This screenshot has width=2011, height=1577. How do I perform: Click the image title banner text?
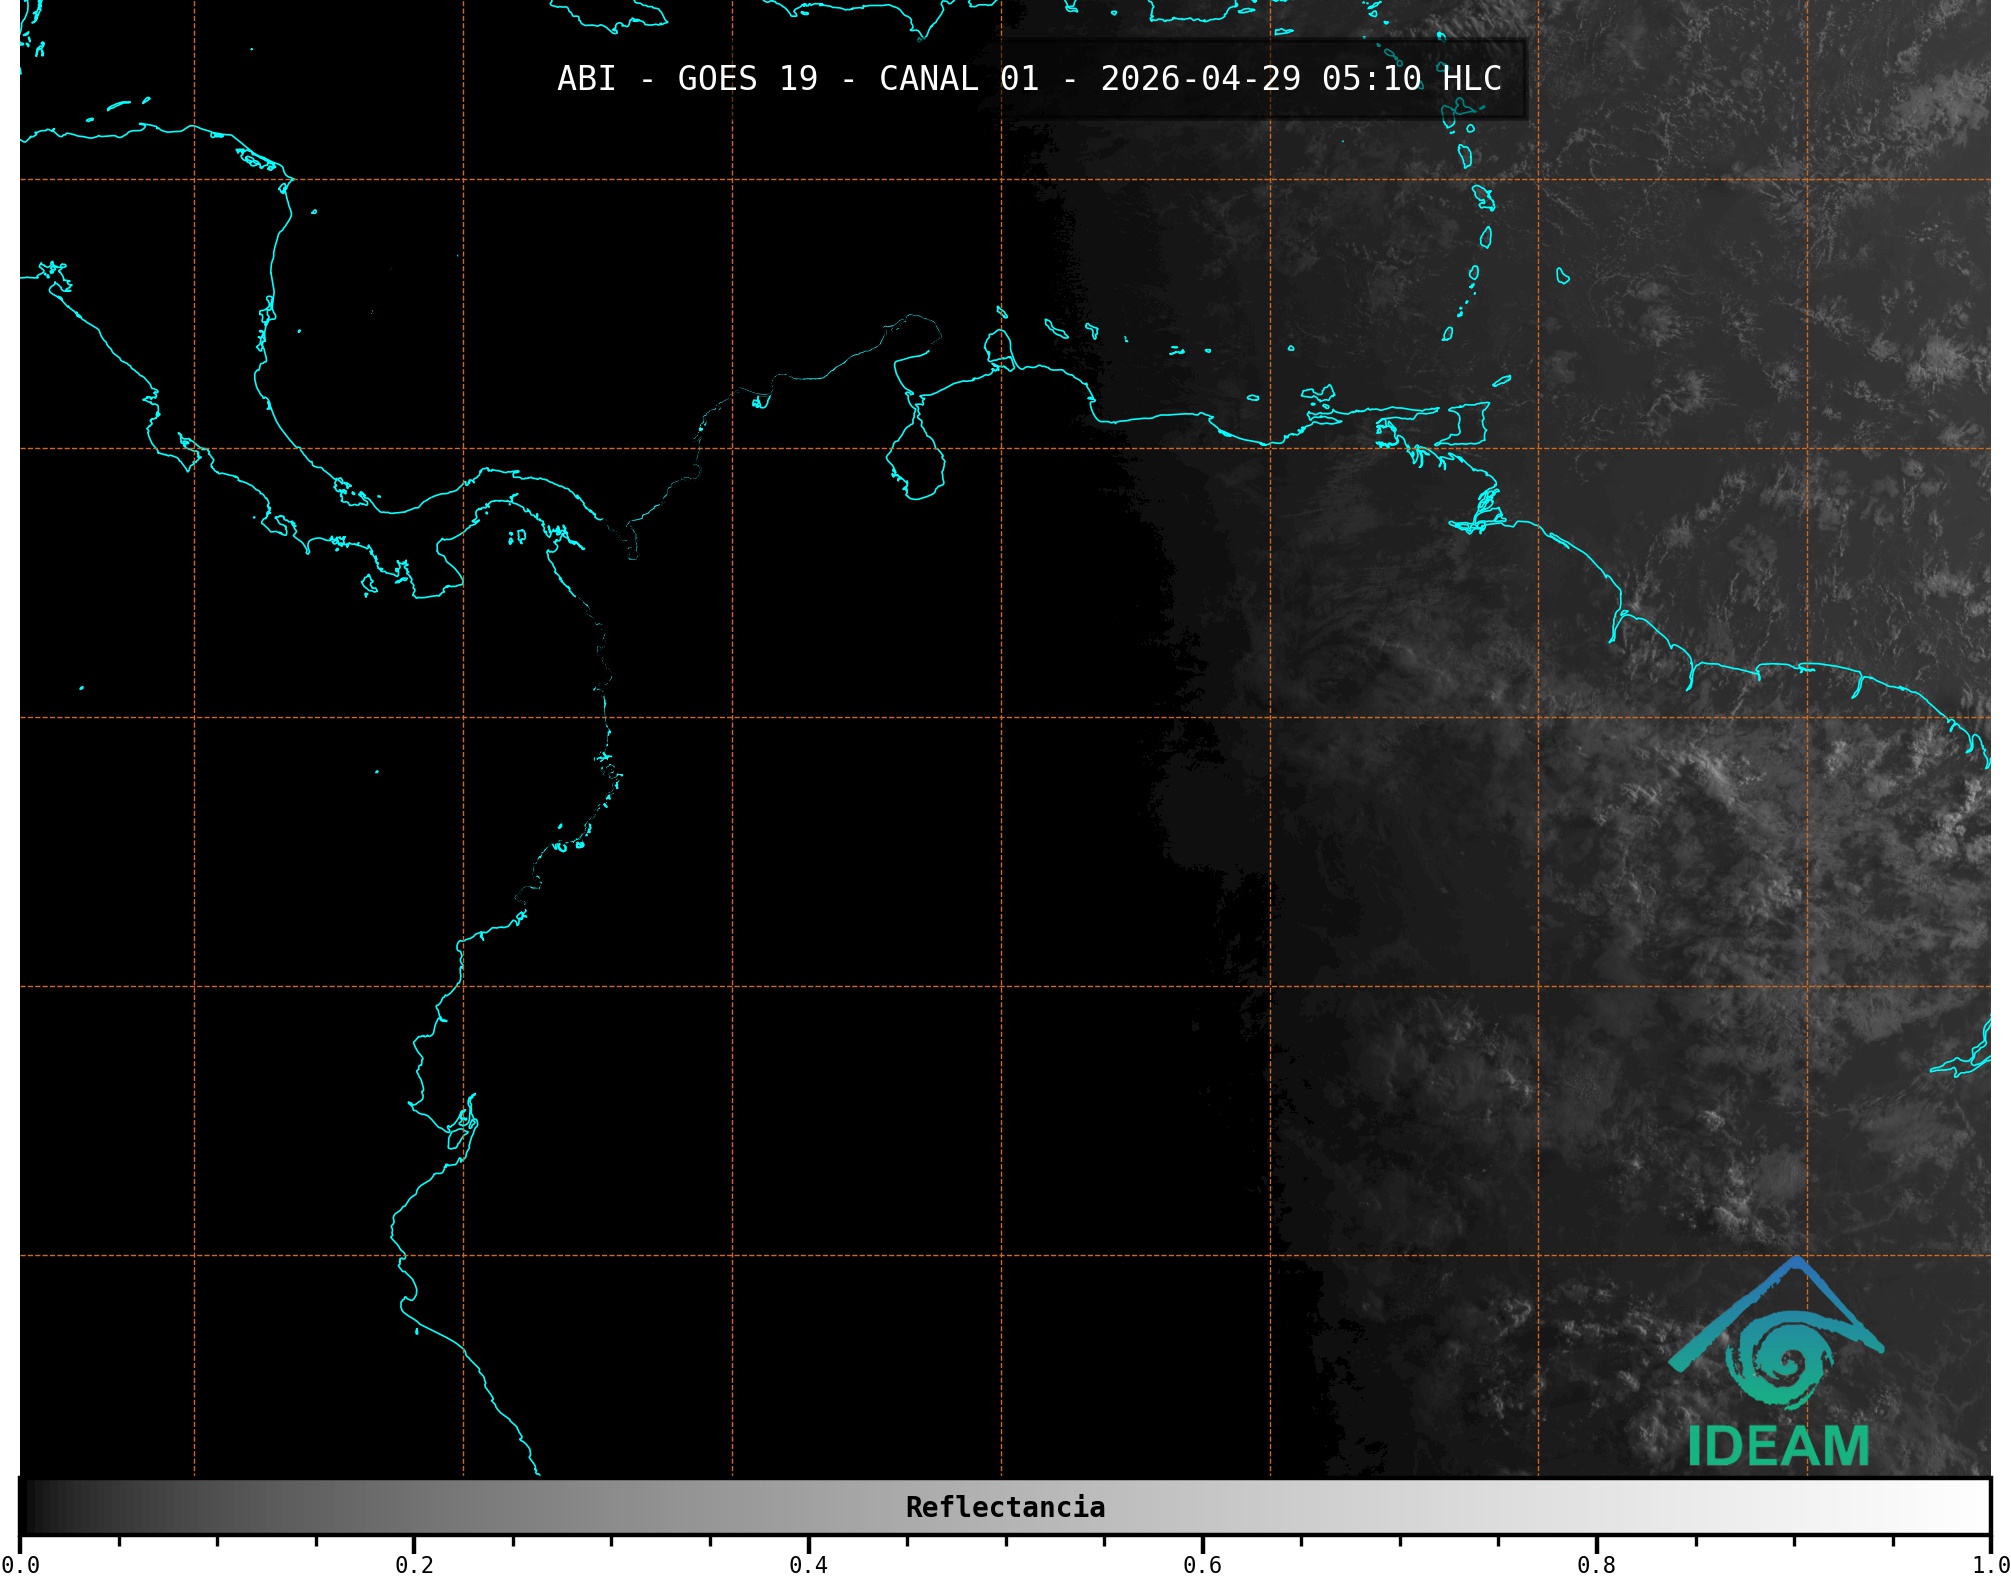click(x=1028, y=79)
